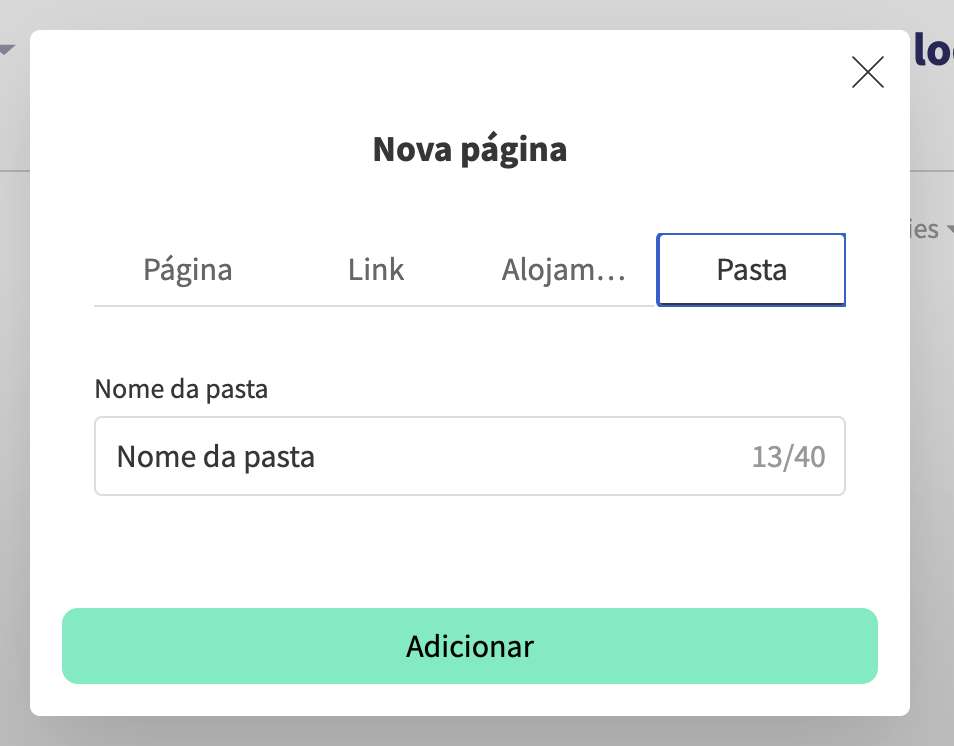Click the tab underline separator bar

(375, 303)
